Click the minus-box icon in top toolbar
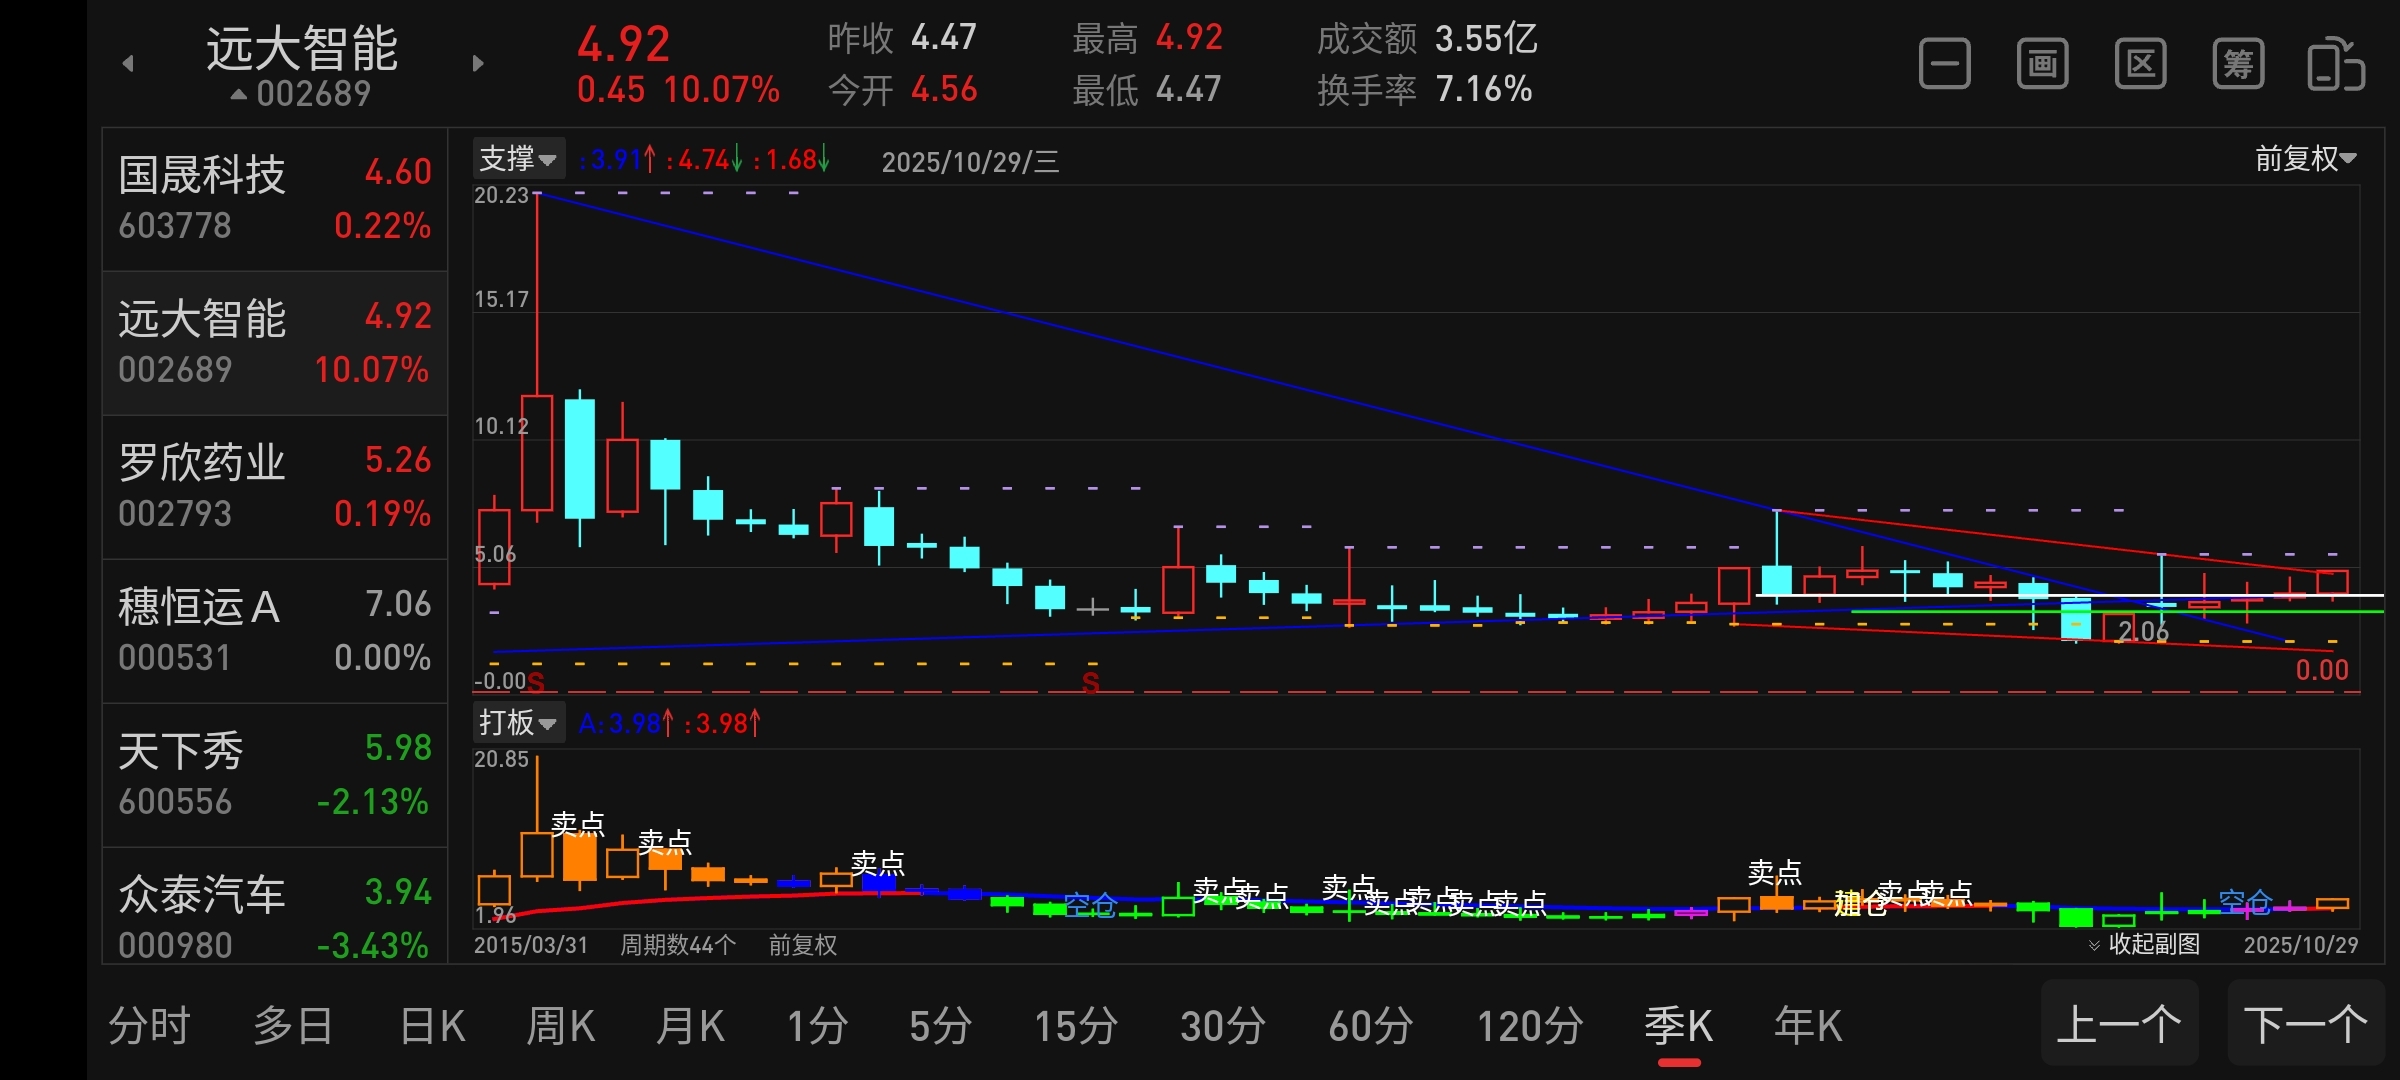The height and width of the screenshot is (1080, 2400). 1944,65
